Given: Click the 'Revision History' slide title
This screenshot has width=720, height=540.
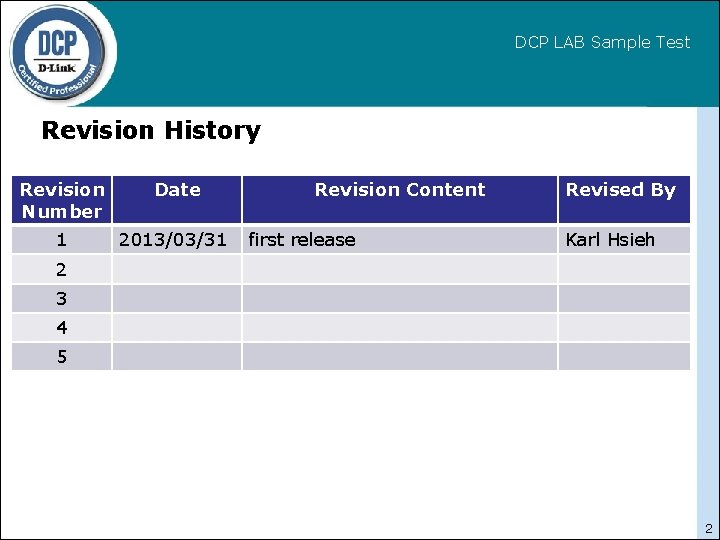Looking at the screenshot, I should [151, 130].
